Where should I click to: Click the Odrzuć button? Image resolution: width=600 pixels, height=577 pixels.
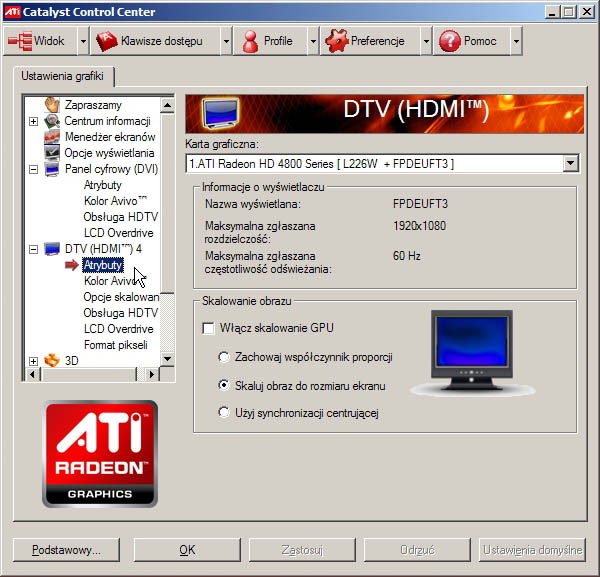[x=417, y=550]
